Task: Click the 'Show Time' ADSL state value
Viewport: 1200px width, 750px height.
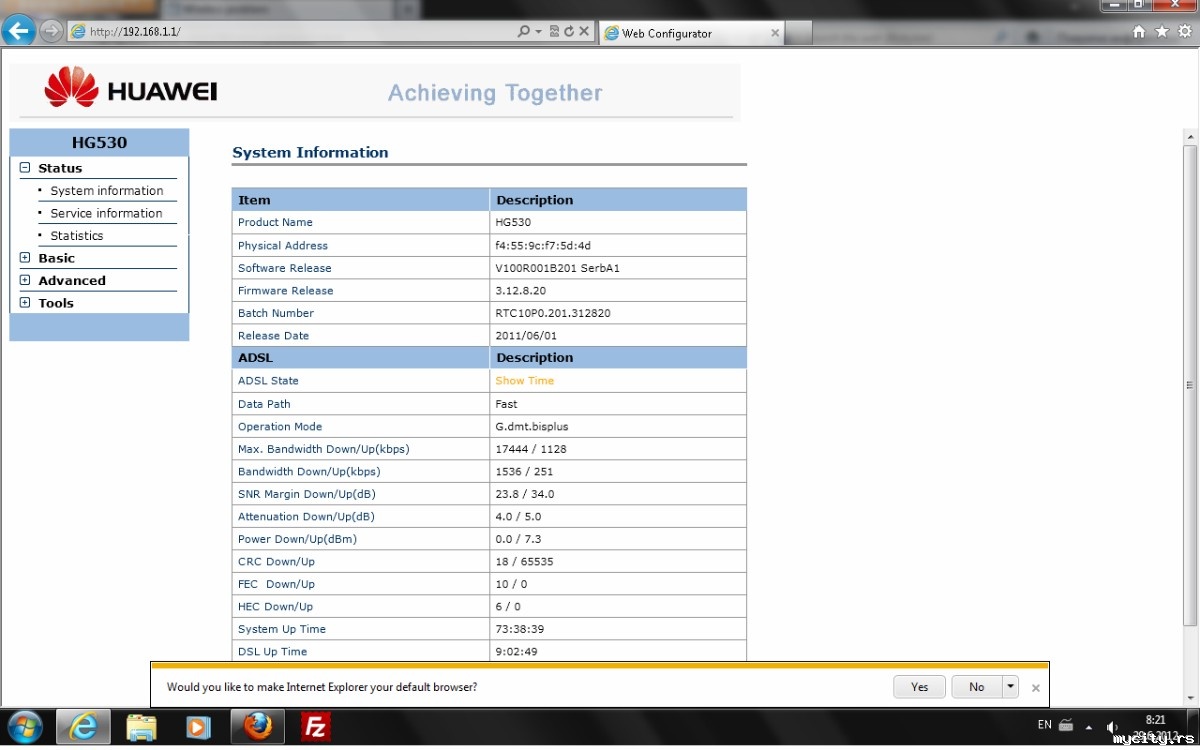Action: [x=524, y=381]
